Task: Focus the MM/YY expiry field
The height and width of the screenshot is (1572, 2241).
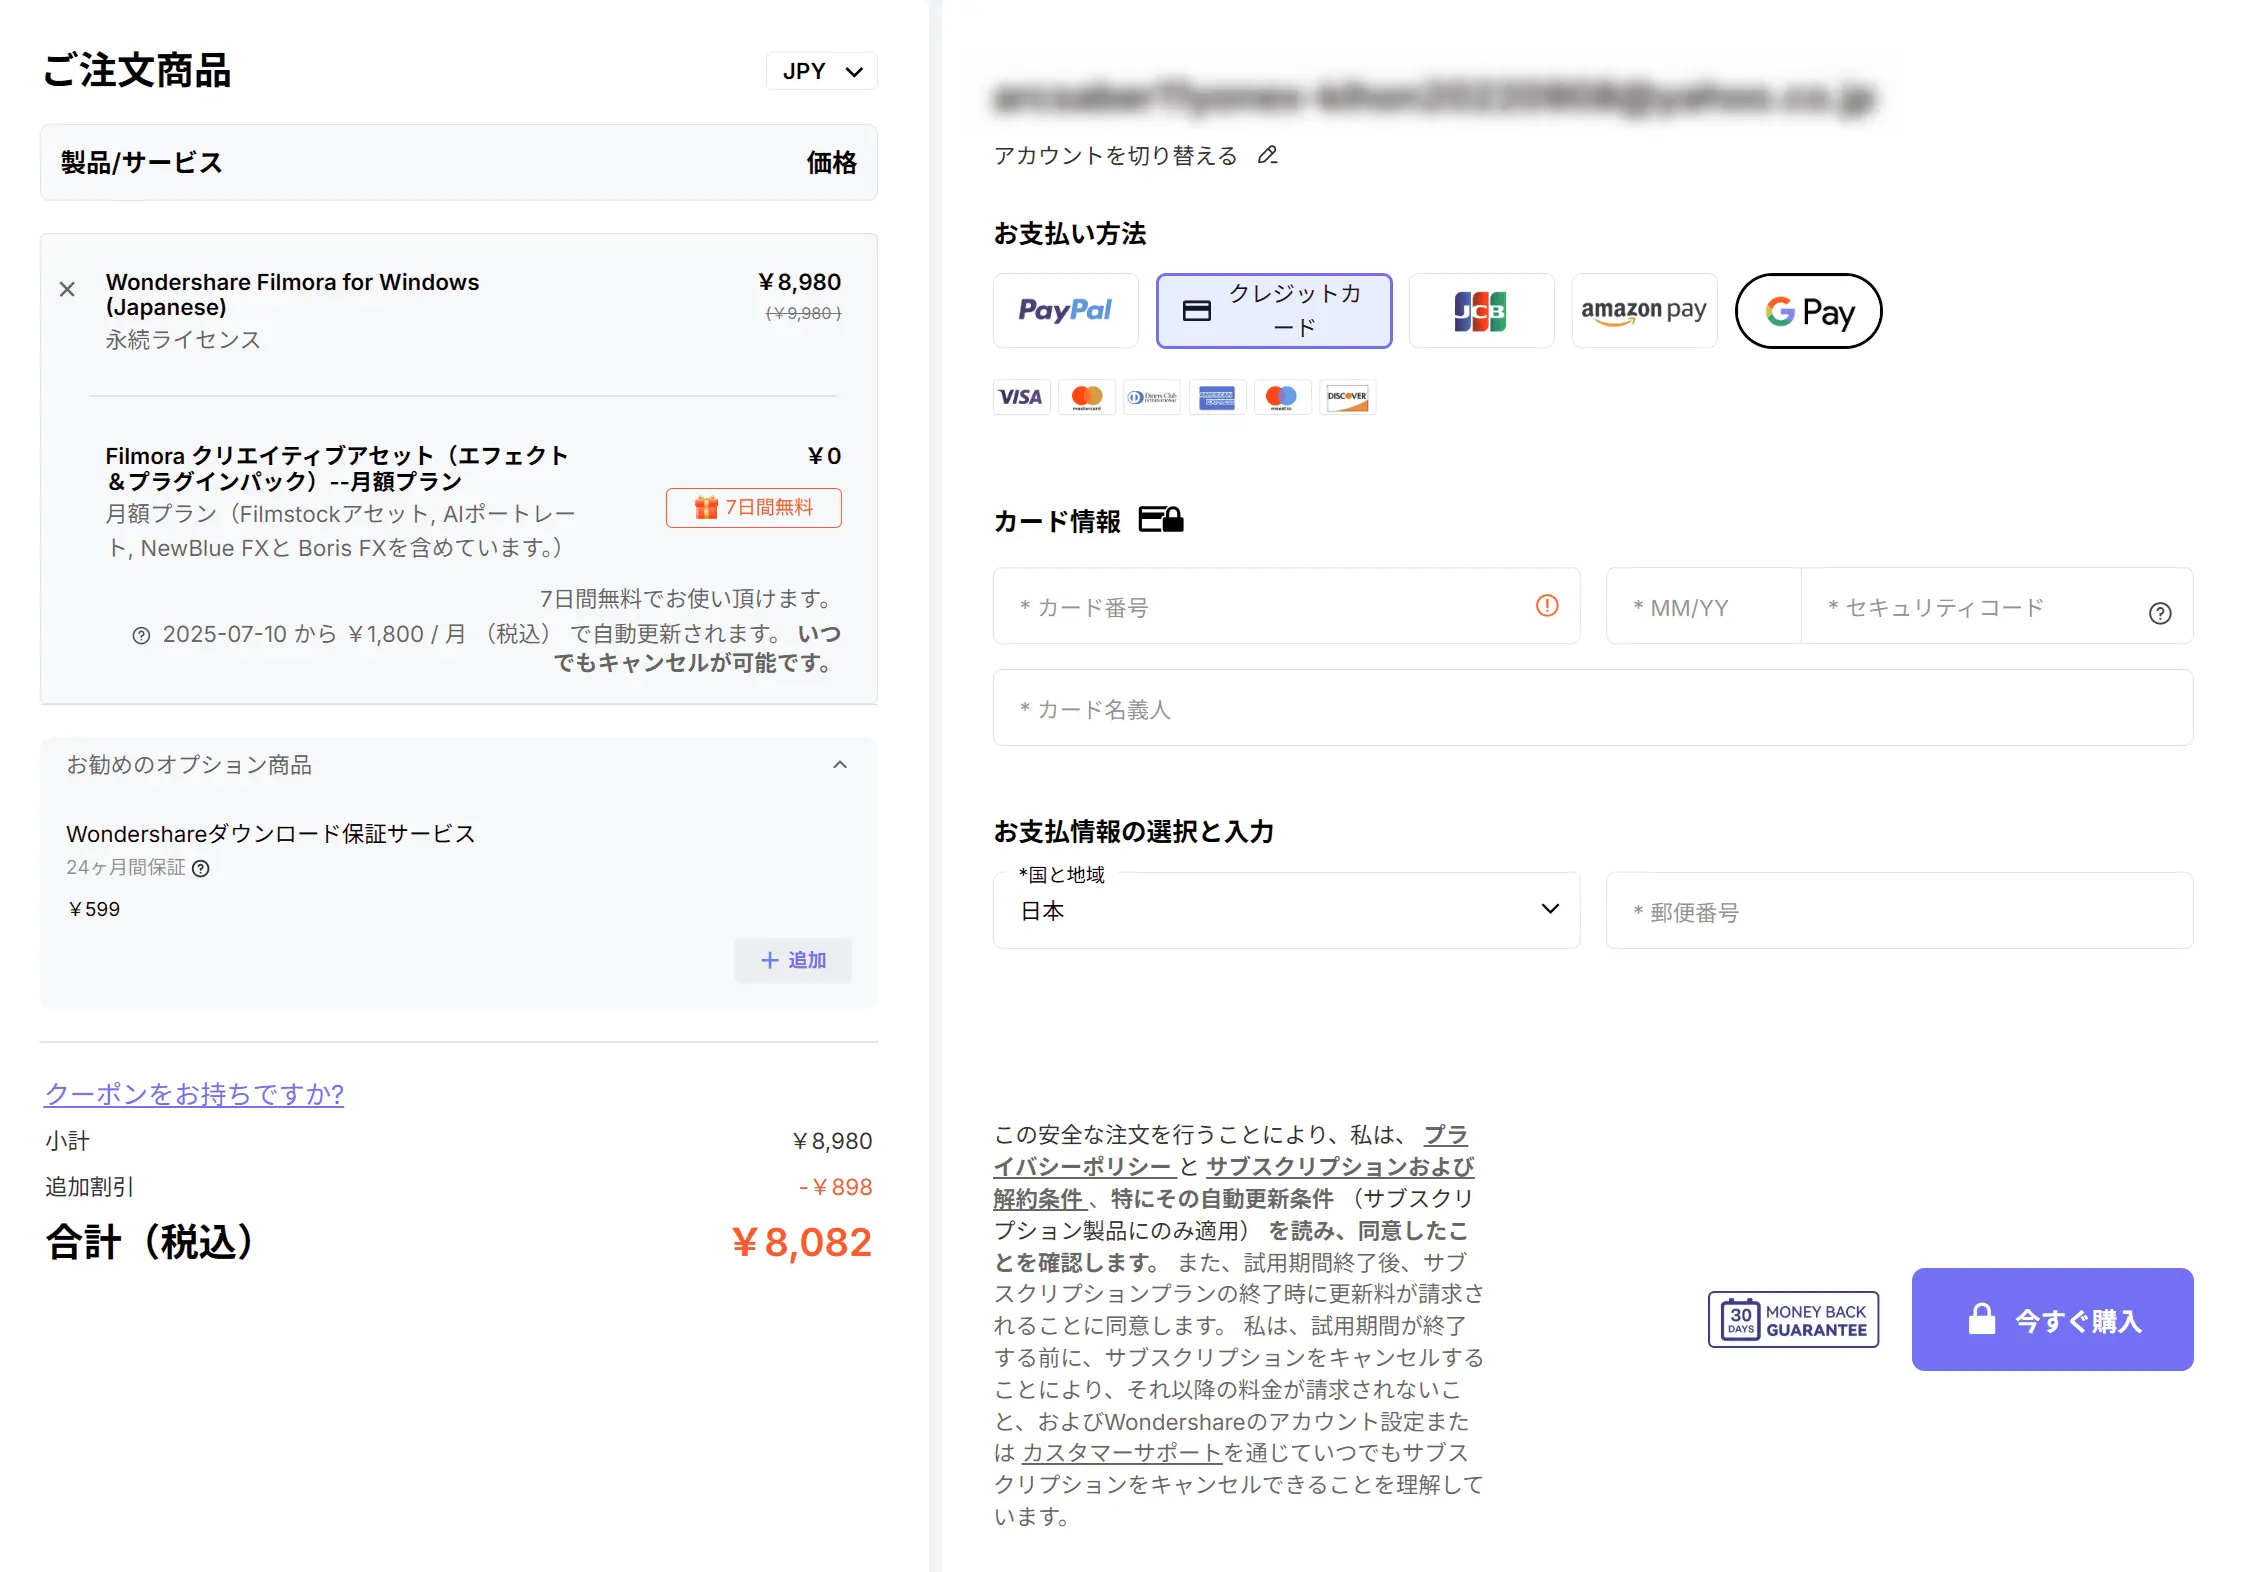Action: 1703,606
